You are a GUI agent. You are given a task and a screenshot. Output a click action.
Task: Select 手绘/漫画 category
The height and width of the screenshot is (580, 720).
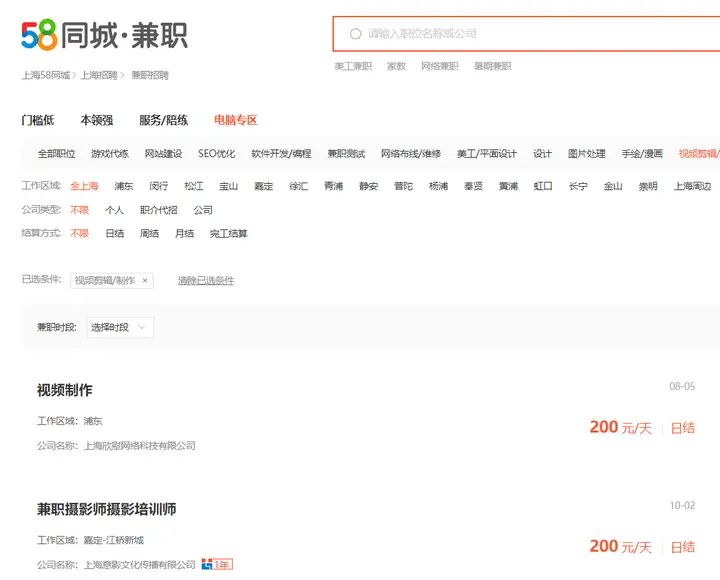point(642,154)
